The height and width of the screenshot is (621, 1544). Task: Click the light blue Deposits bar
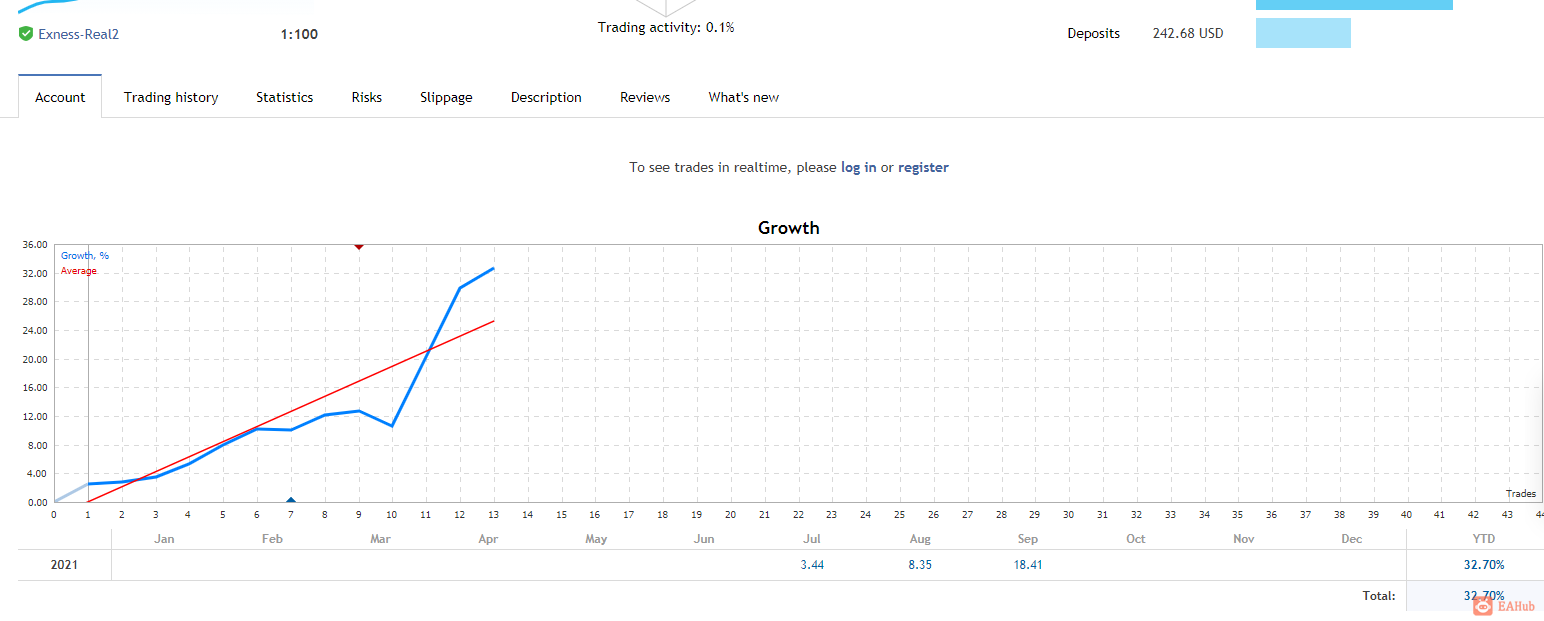(x=1303, y=33)
